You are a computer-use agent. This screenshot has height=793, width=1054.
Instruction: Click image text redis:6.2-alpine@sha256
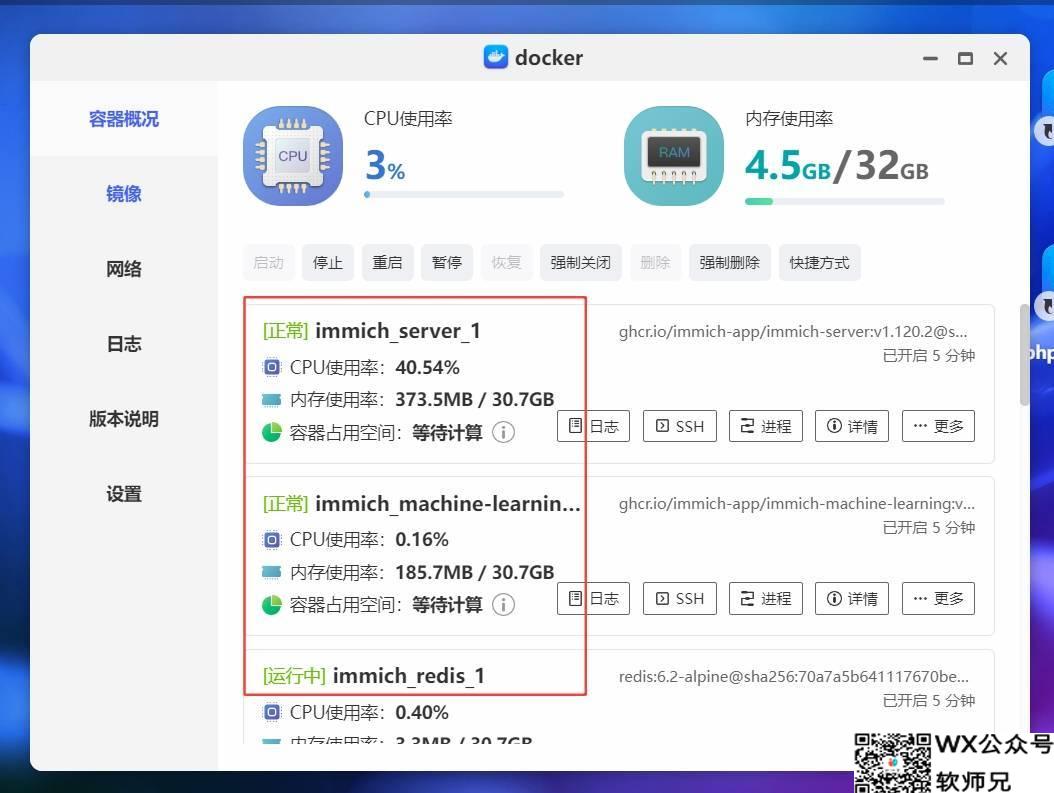coord(794,676)
